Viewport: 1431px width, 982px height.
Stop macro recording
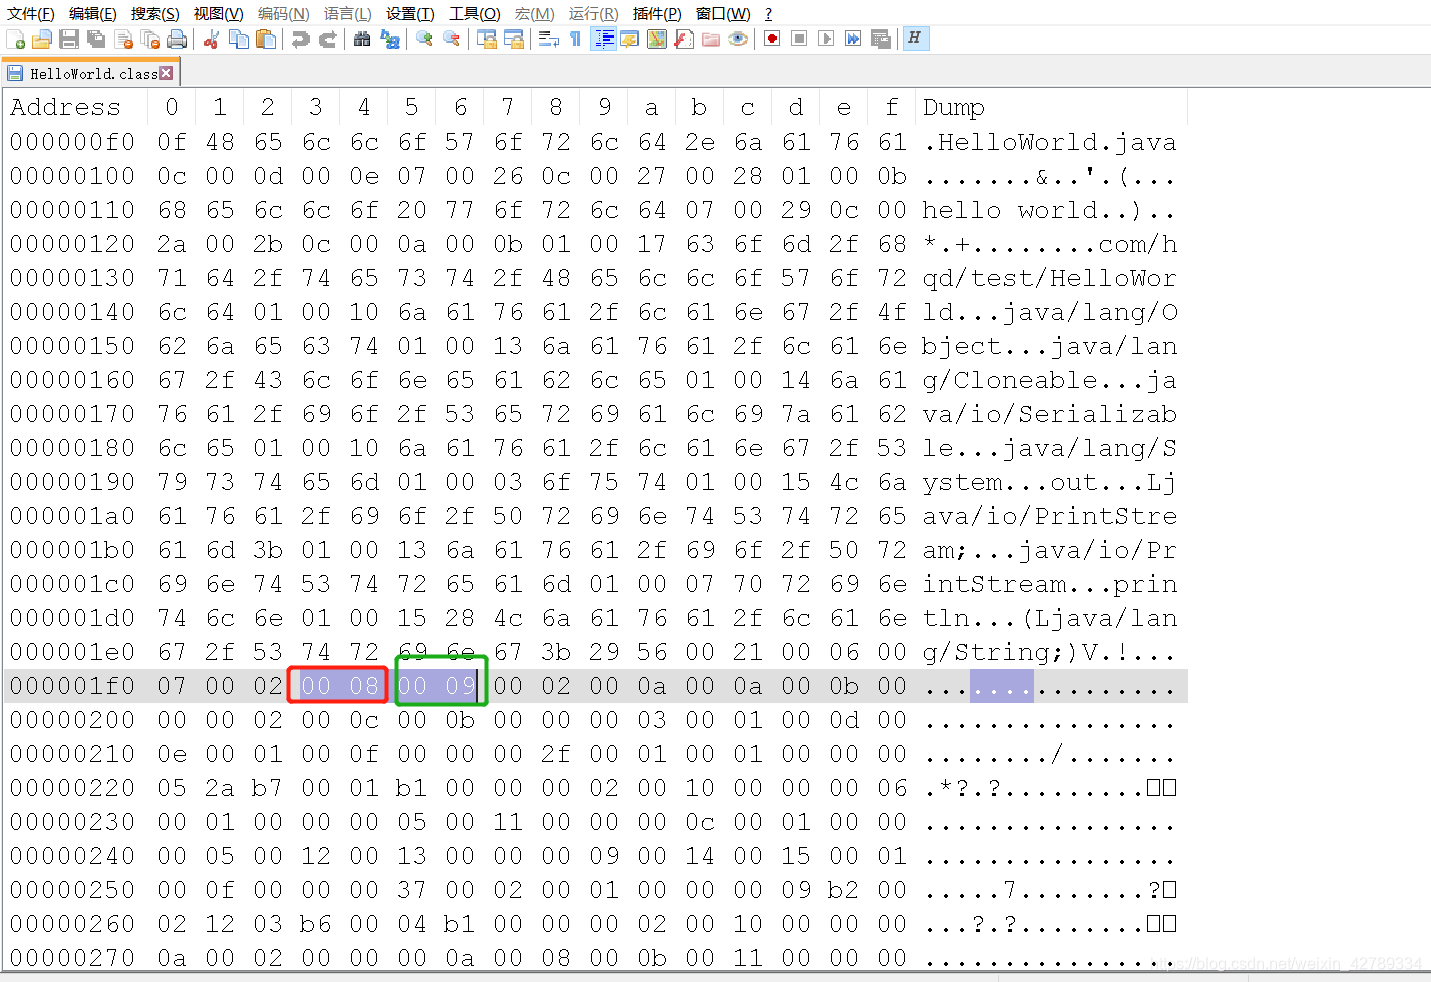coord(799,39)
